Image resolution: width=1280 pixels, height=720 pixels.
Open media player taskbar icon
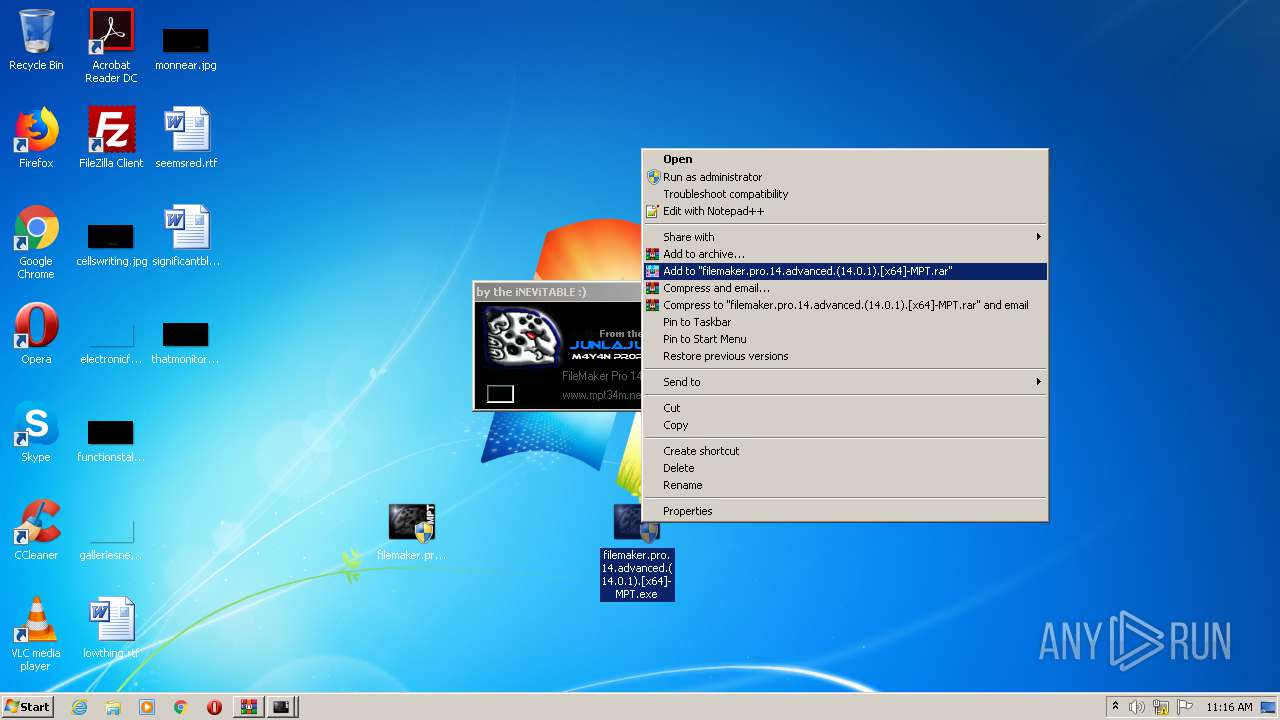(147, 707)
